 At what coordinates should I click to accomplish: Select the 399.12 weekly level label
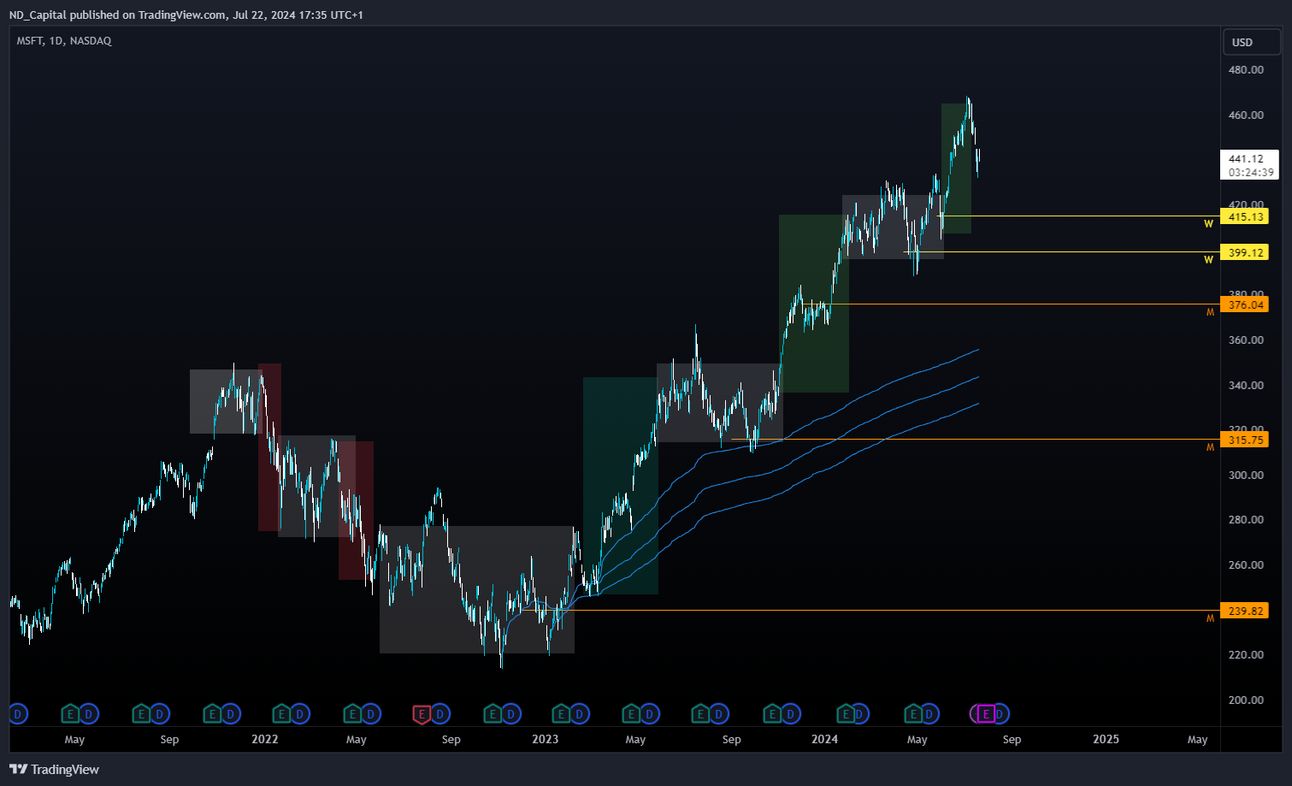(1245, 253)
